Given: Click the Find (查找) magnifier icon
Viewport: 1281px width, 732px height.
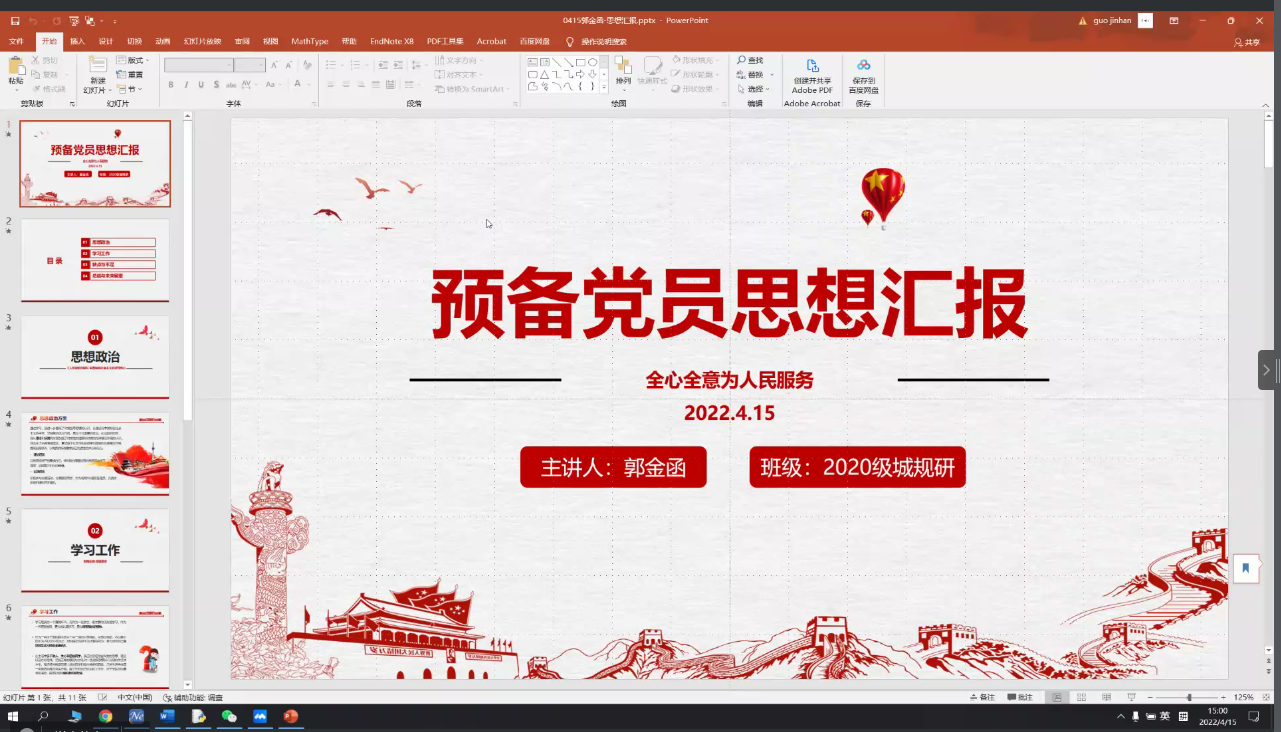Looking at the screenshot, I should pyautogui.click(x=742, y=61).
